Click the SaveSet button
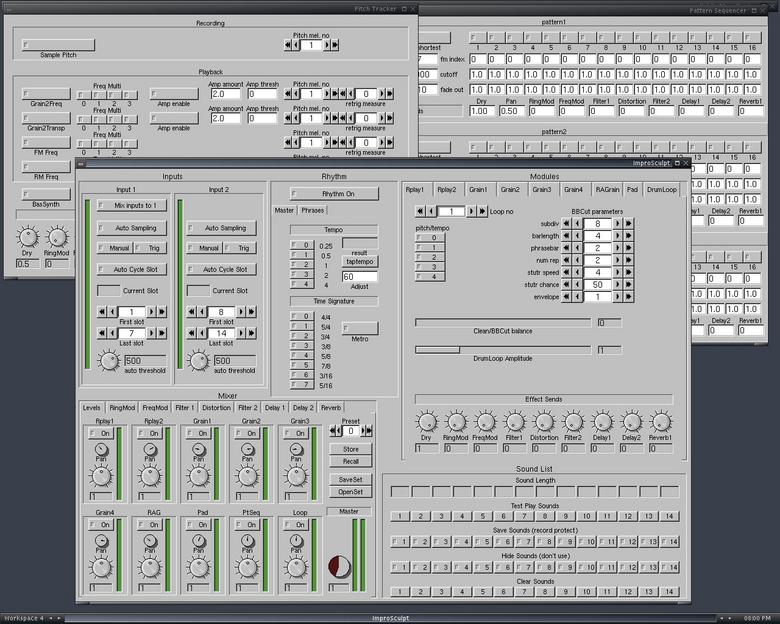The image size is (780, 624). [x=350, y=480]
